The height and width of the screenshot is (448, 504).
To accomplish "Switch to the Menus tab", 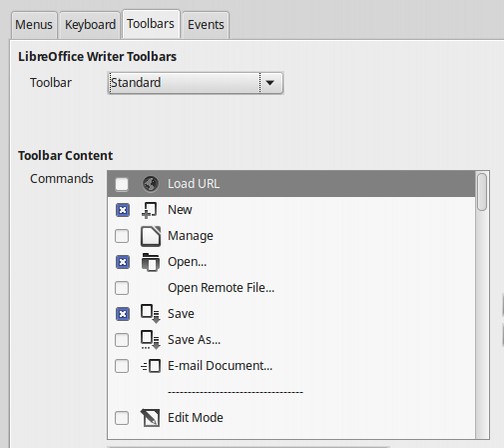I will (34, 25).
